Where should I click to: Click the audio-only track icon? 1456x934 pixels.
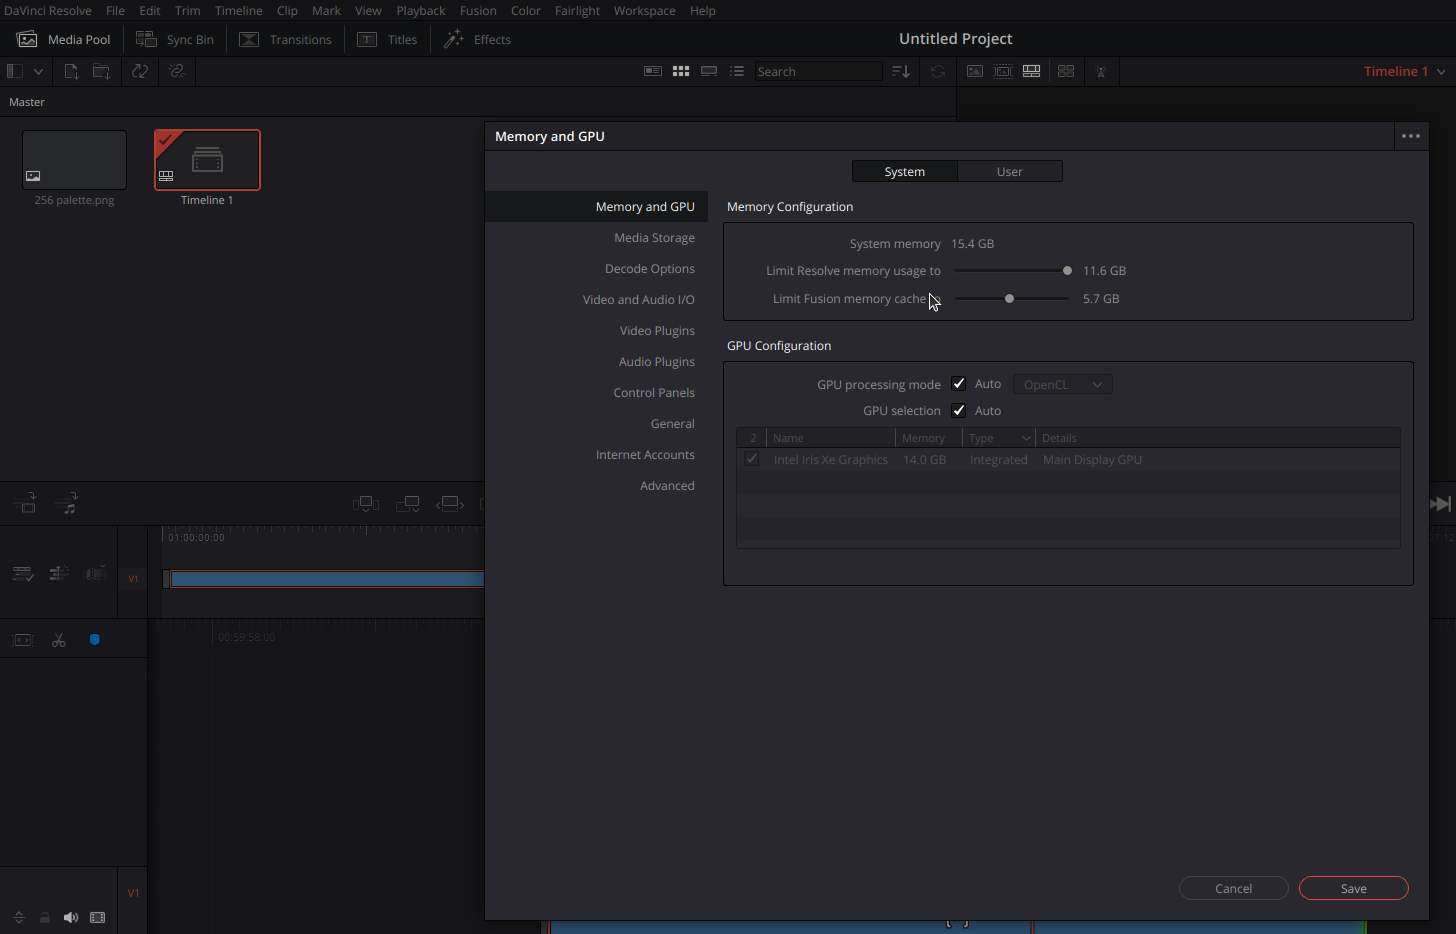(67, 504)
